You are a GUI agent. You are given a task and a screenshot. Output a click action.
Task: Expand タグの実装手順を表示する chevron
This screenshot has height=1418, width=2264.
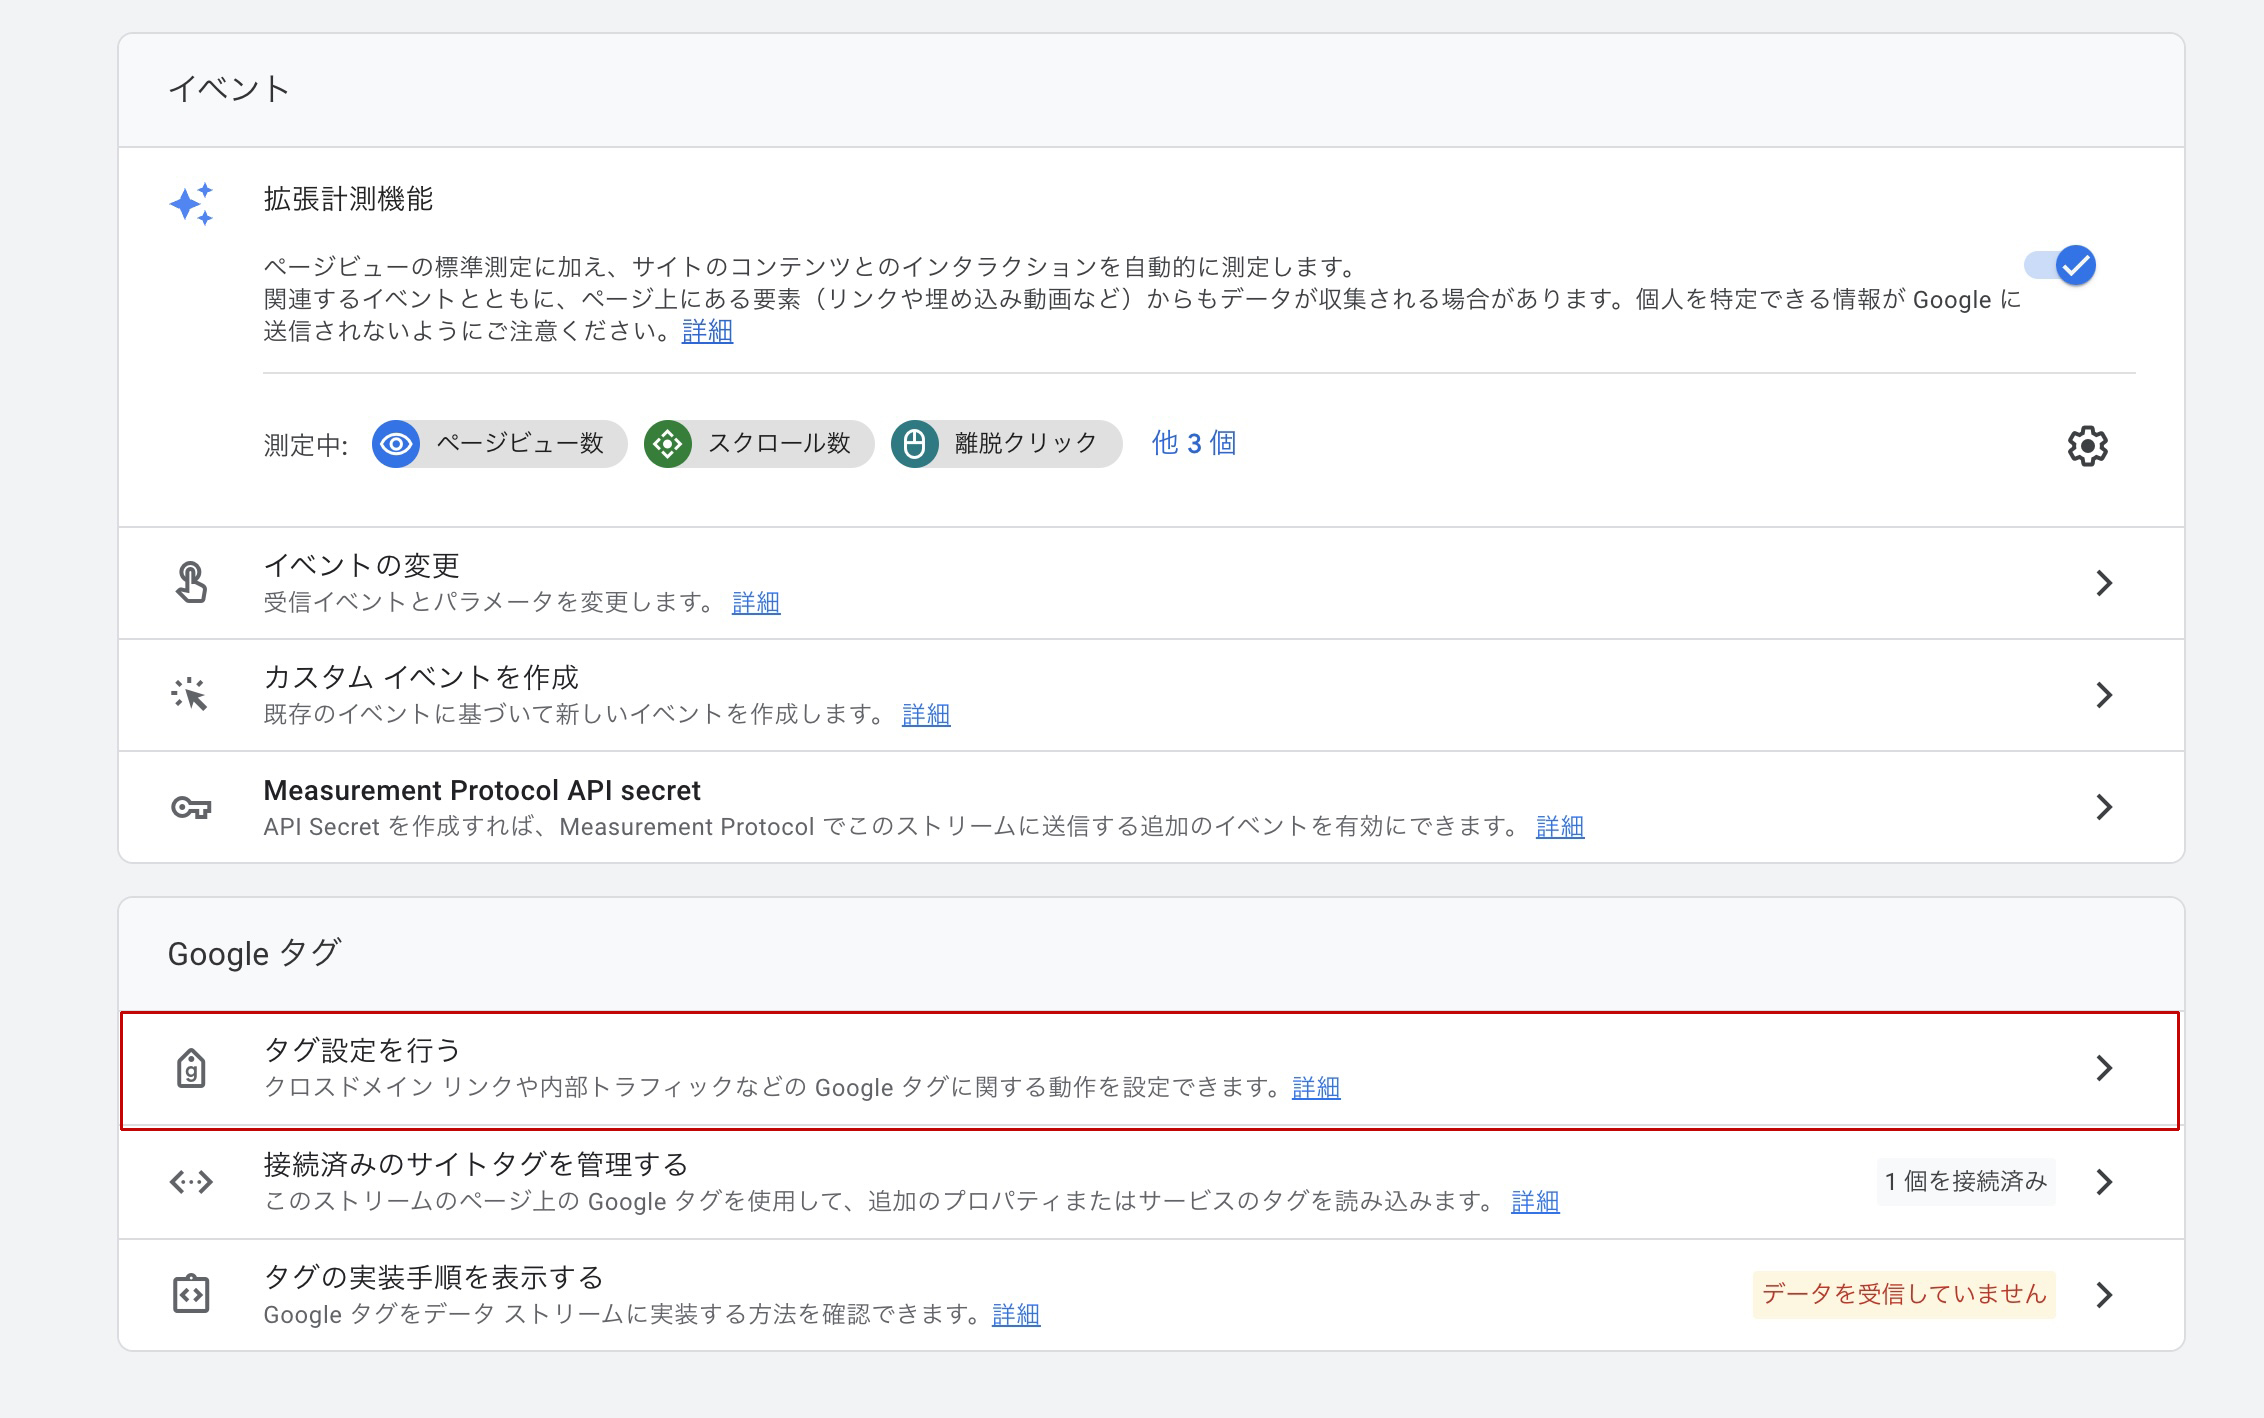coord(2104,1295)
